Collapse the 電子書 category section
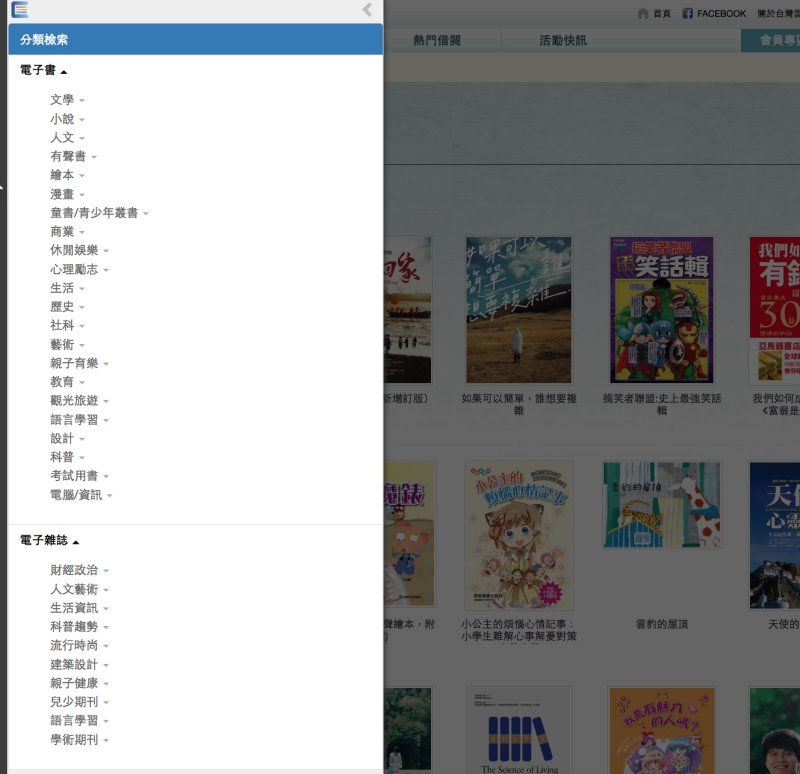Viewport: 800px width, 774px height. pos(43,70)
